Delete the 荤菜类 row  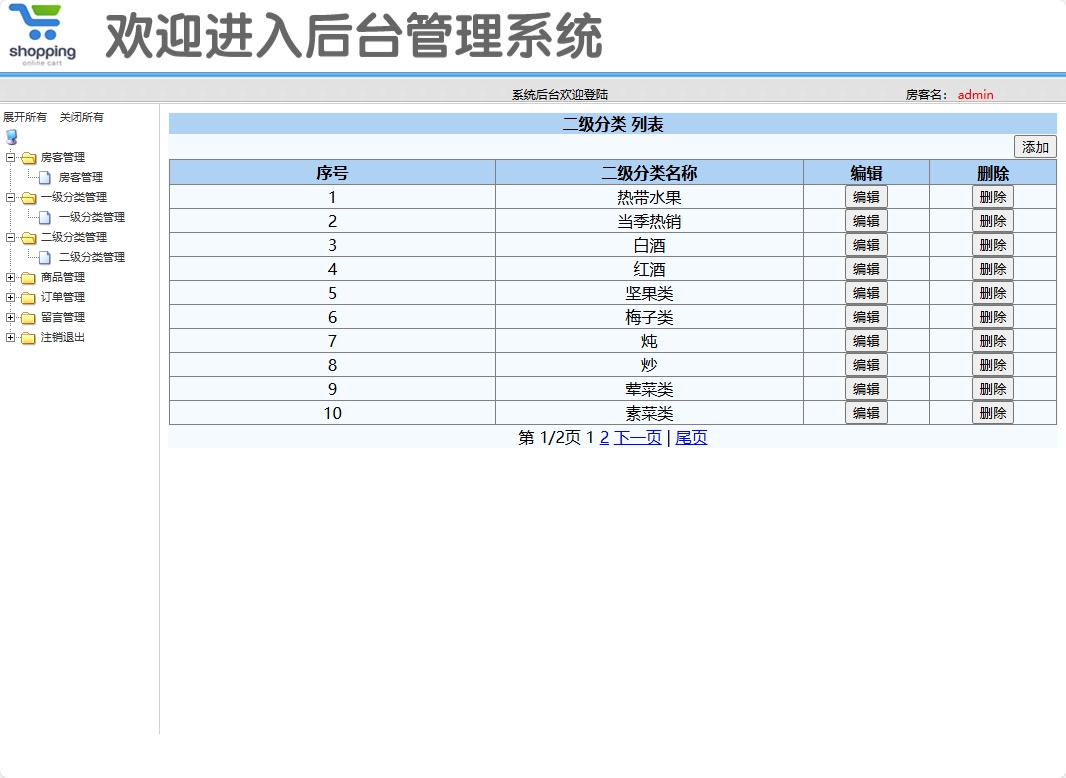[993, 389]
